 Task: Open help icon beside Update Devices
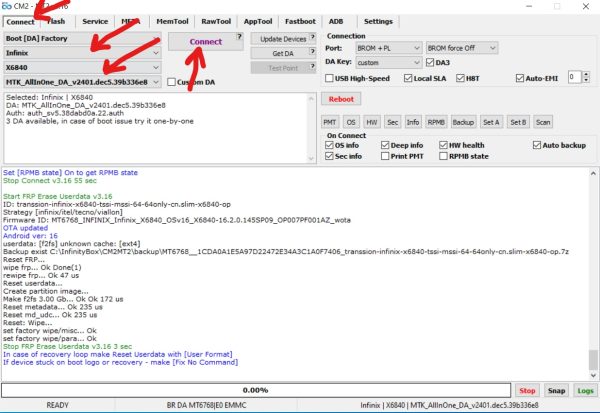[x=312, y=37]
